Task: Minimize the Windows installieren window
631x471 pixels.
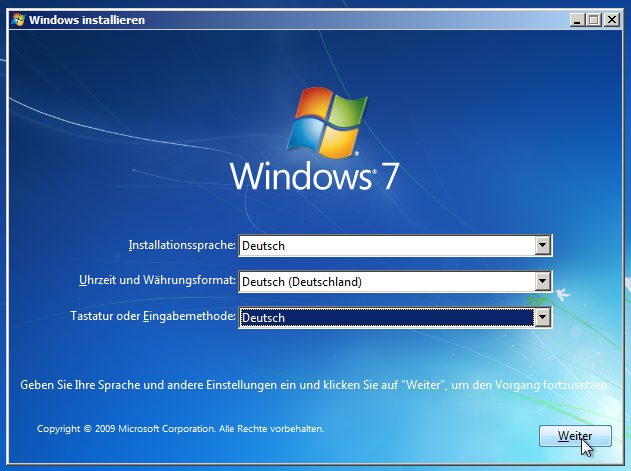Action: pos(577,20)
